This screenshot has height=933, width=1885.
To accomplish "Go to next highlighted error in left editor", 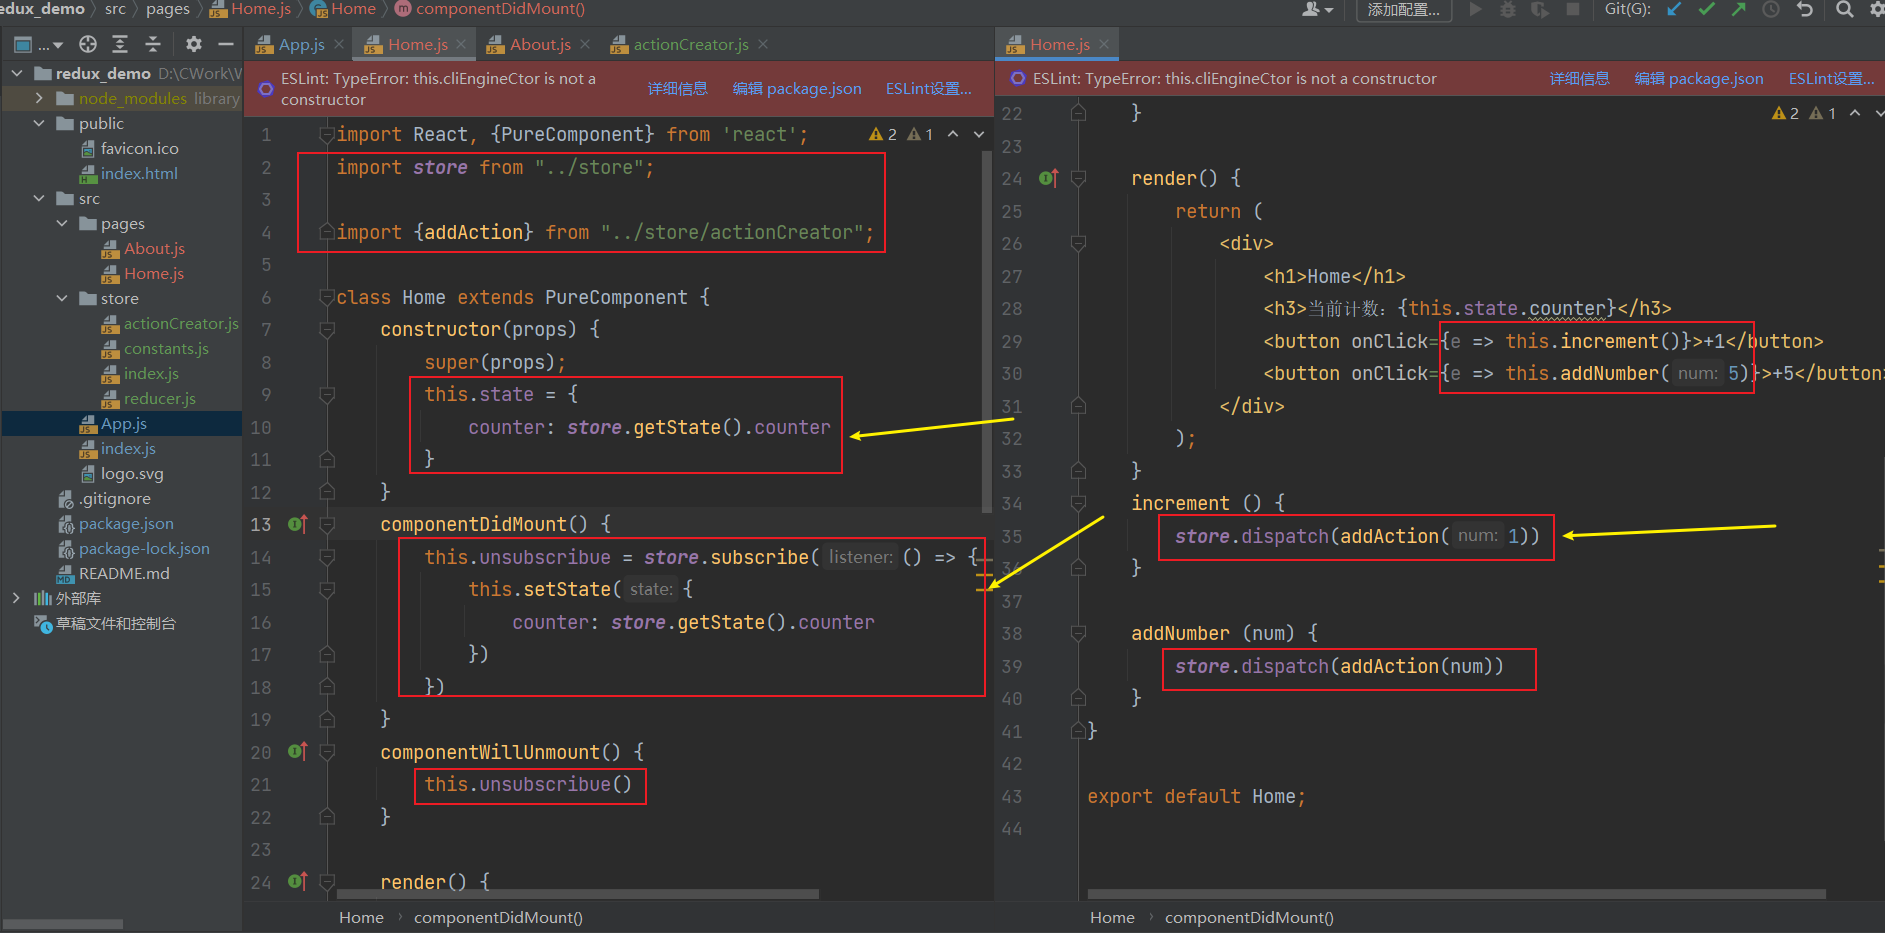I will 979,134.
